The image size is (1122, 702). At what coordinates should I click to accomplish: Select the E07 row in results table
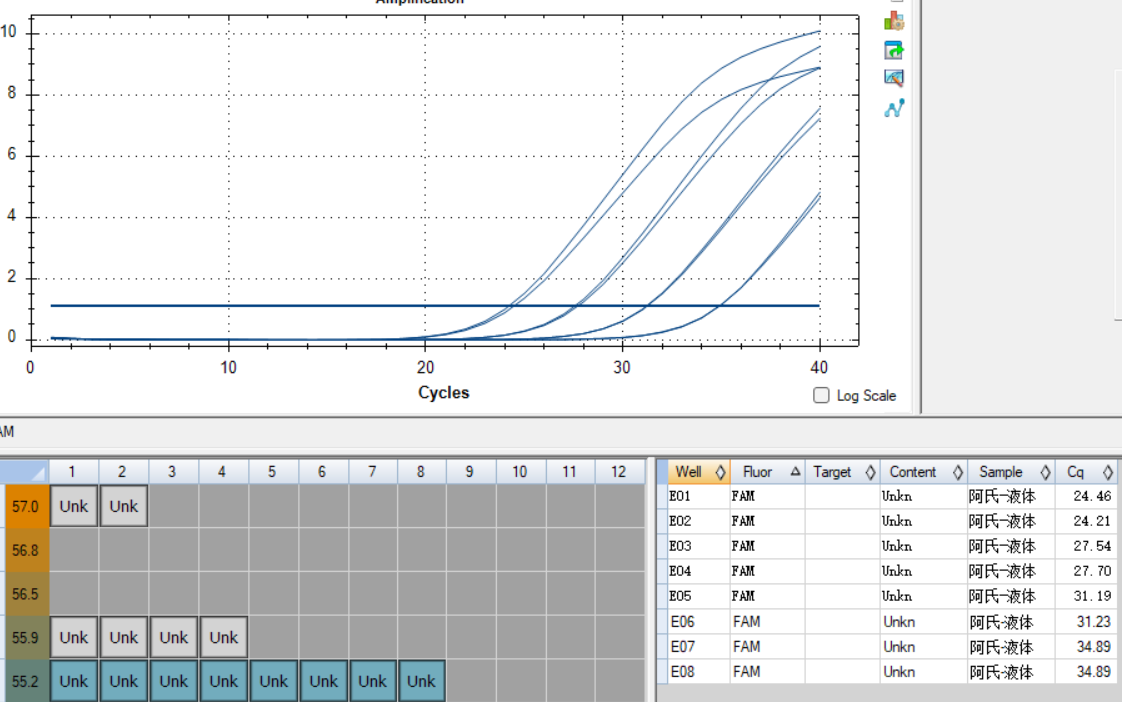[x=887, y=647]
